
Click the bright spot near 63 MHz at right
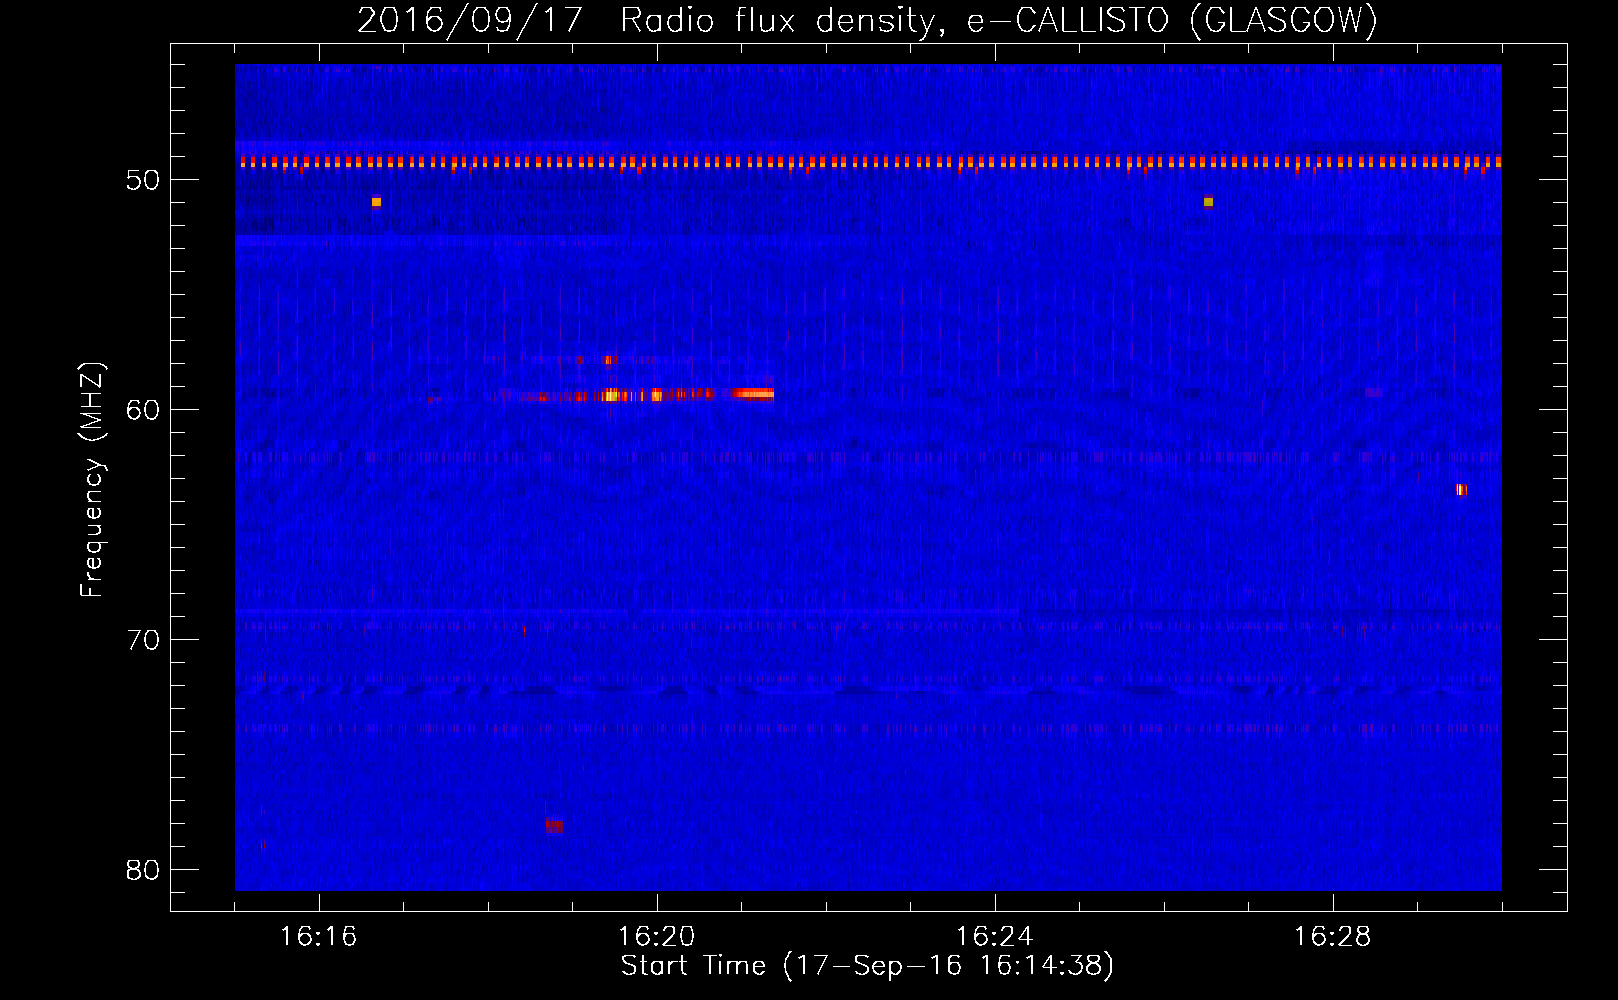pos(1461,490)
